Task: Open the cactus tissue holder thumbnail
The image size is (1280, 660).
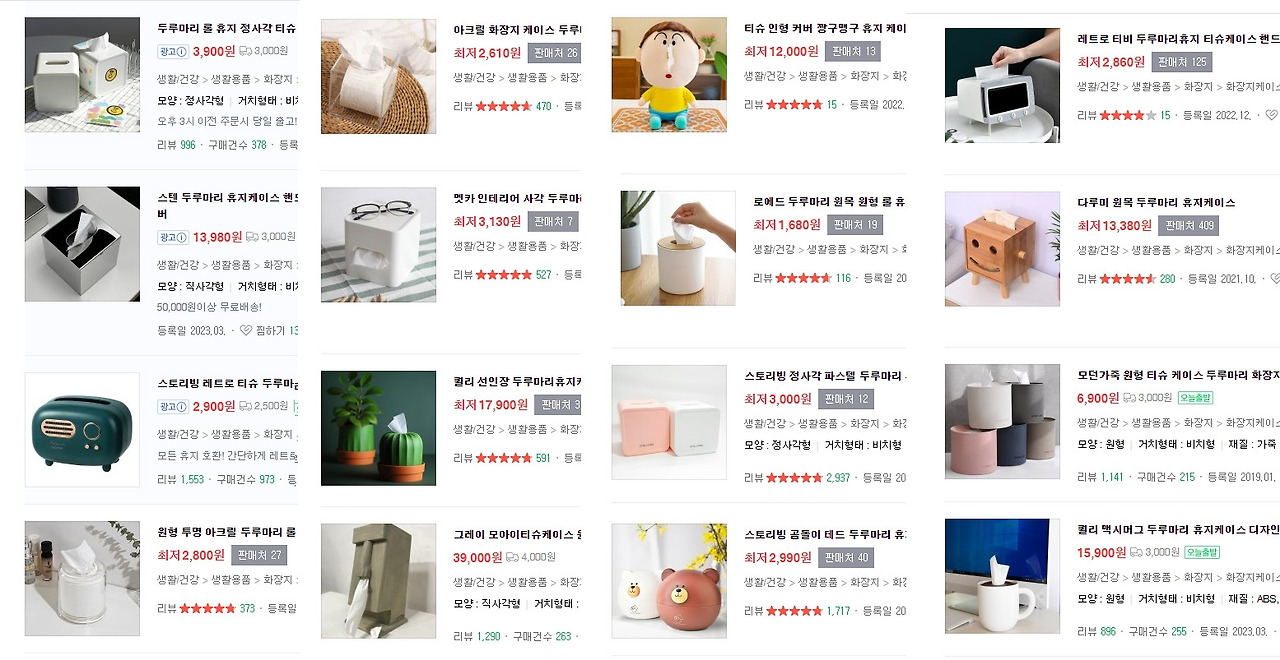Action: [x=378, y=428]
